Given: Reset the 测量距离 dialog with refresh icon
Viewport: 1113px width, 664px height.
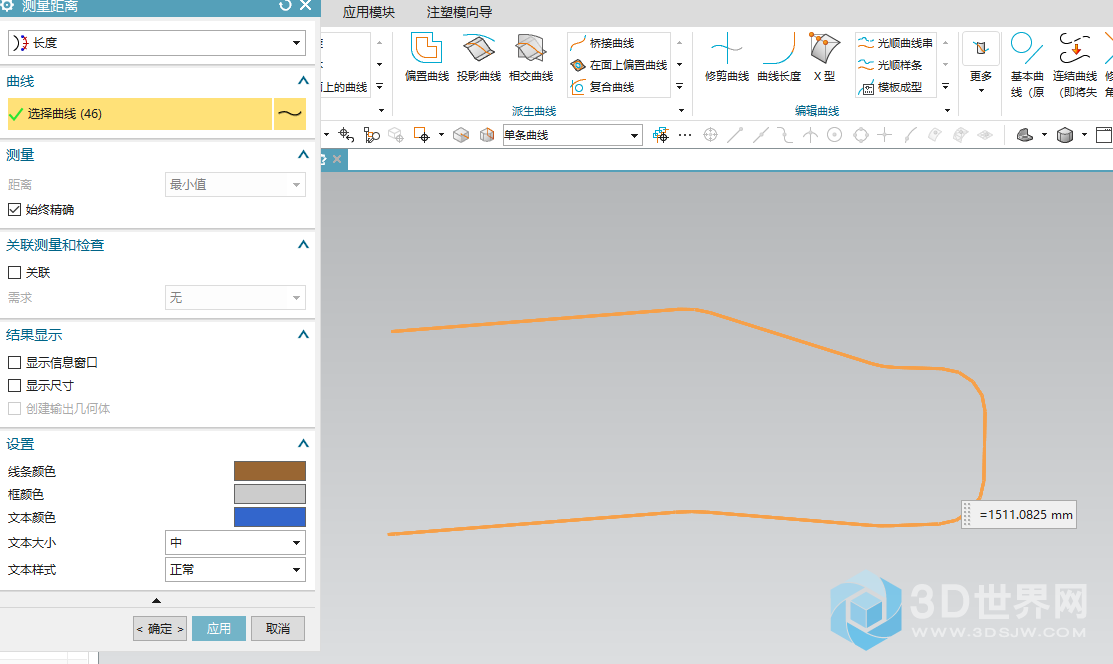Looking at the screenshot, I should point(285,6).
